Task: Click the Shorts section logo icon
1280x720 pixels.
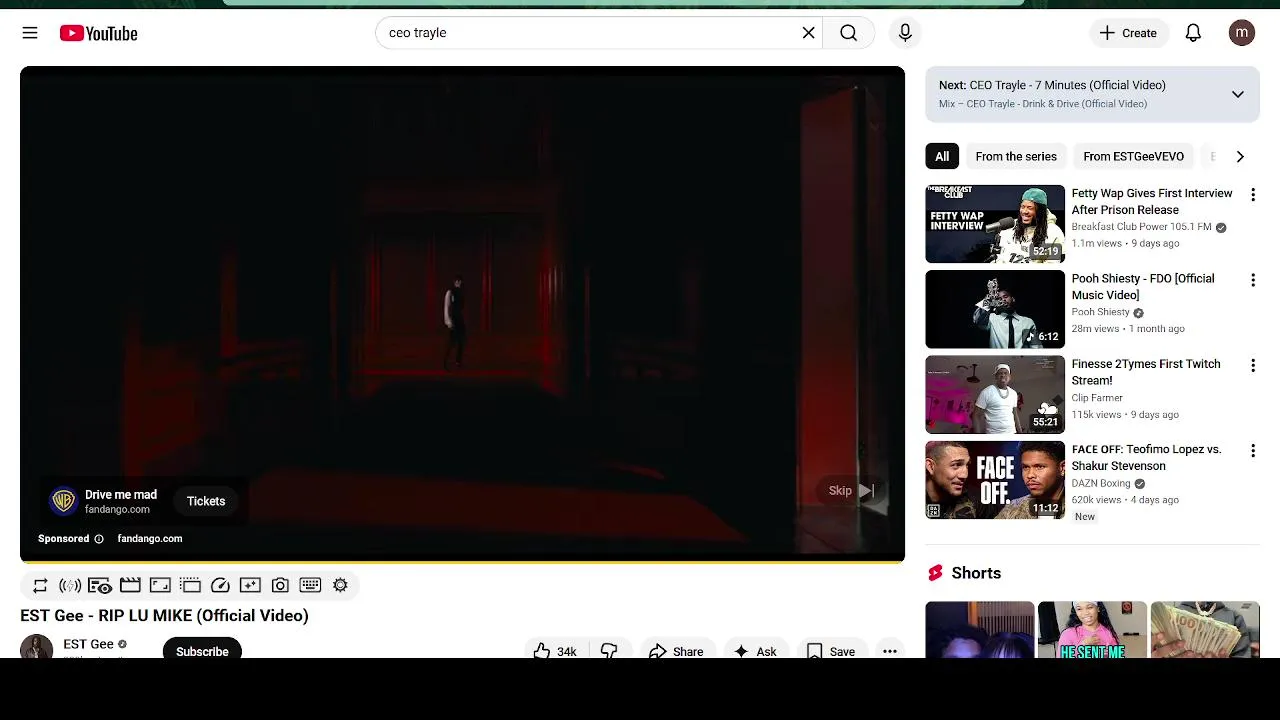Action: (935, 573)
